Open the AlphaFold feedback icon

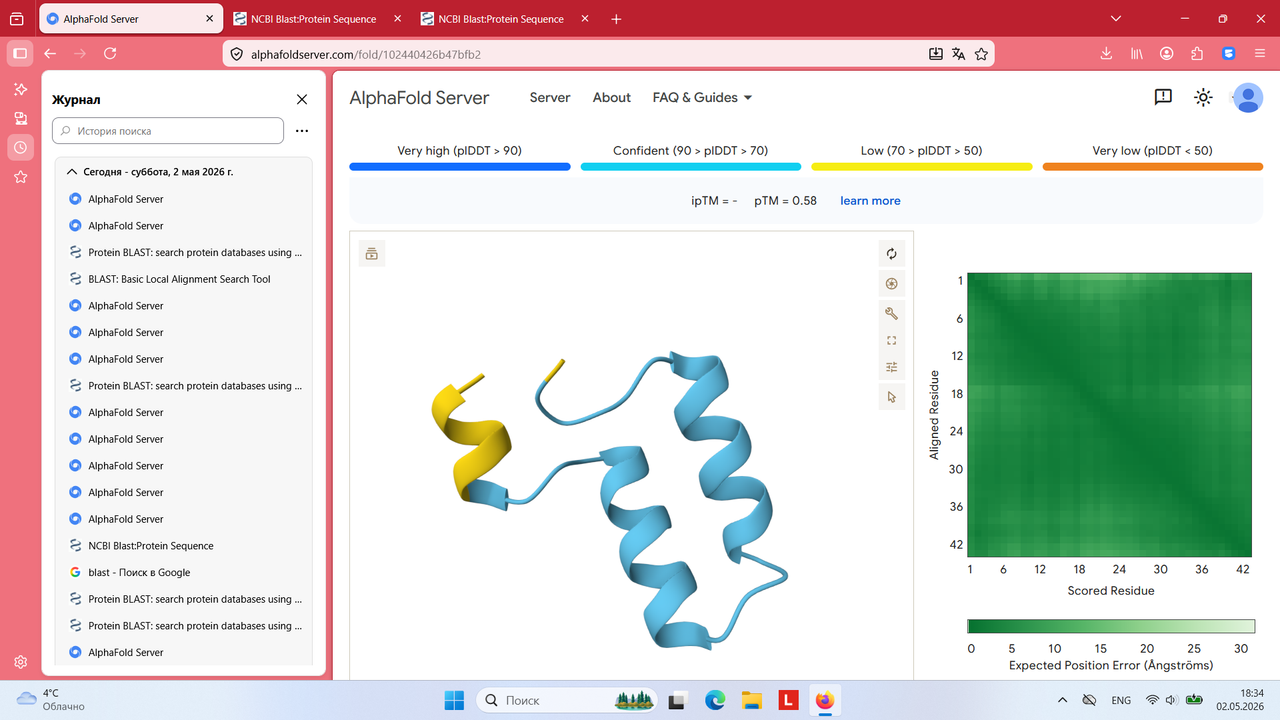[x=1163, y=97]
